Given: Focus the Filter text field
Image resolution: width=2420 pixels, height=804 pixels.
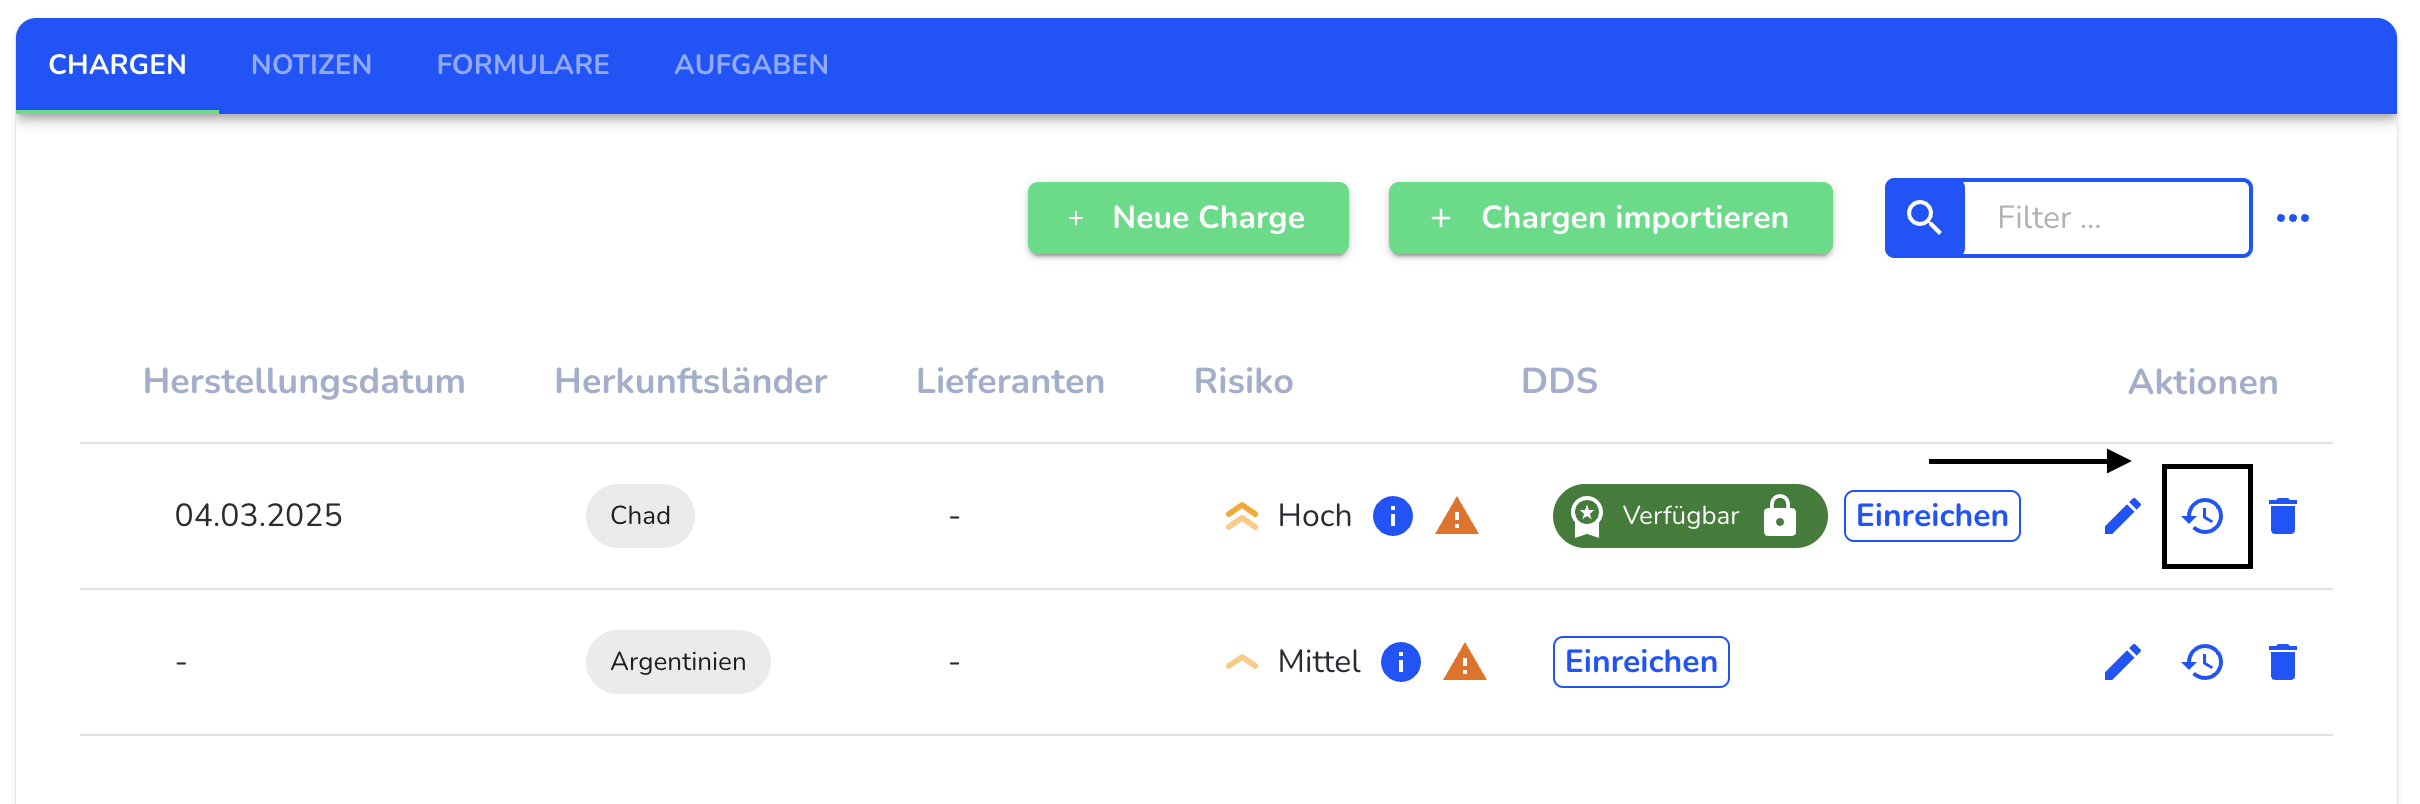Looking at the screenshot, I should point(2106,218).
